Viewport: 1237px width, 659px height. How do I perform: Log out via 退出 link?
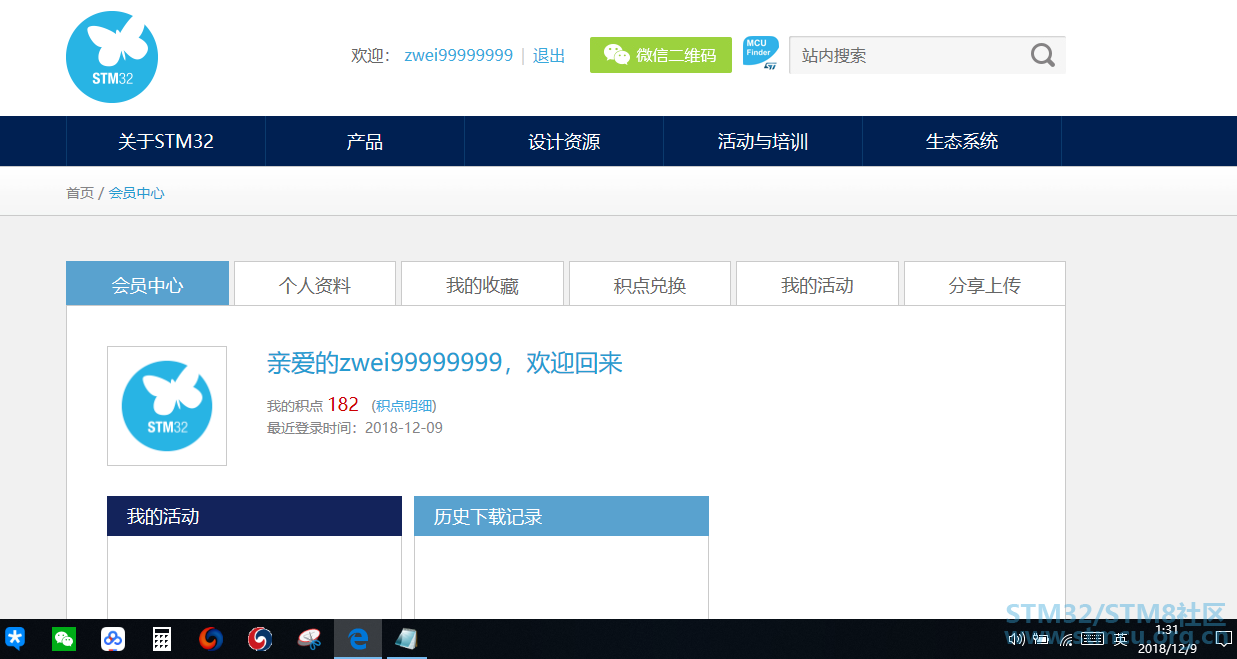[x=549, y=56]
